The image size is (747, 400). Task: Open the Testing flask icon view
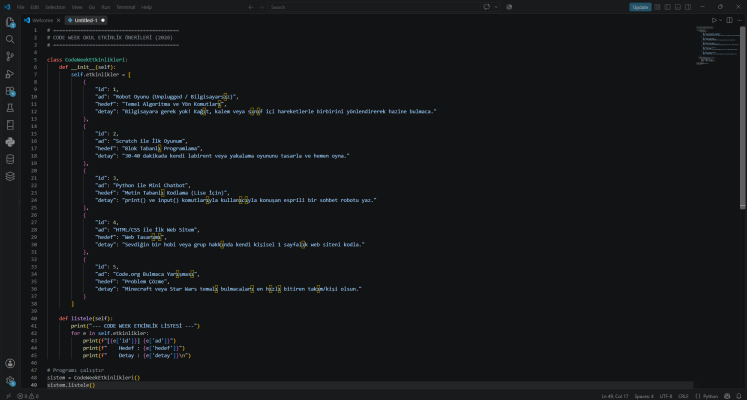(x=10, y=108)
